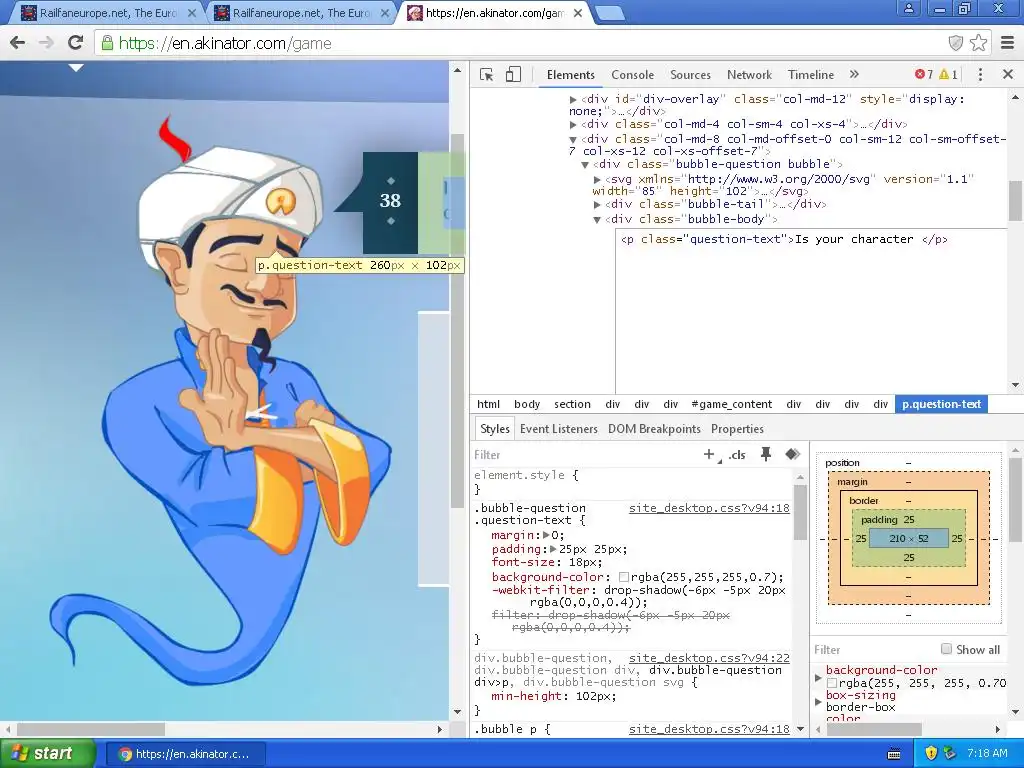Bookmark this page with the star icon
1024x768 pixels.
pyautogui.click(x=978, y=43)
